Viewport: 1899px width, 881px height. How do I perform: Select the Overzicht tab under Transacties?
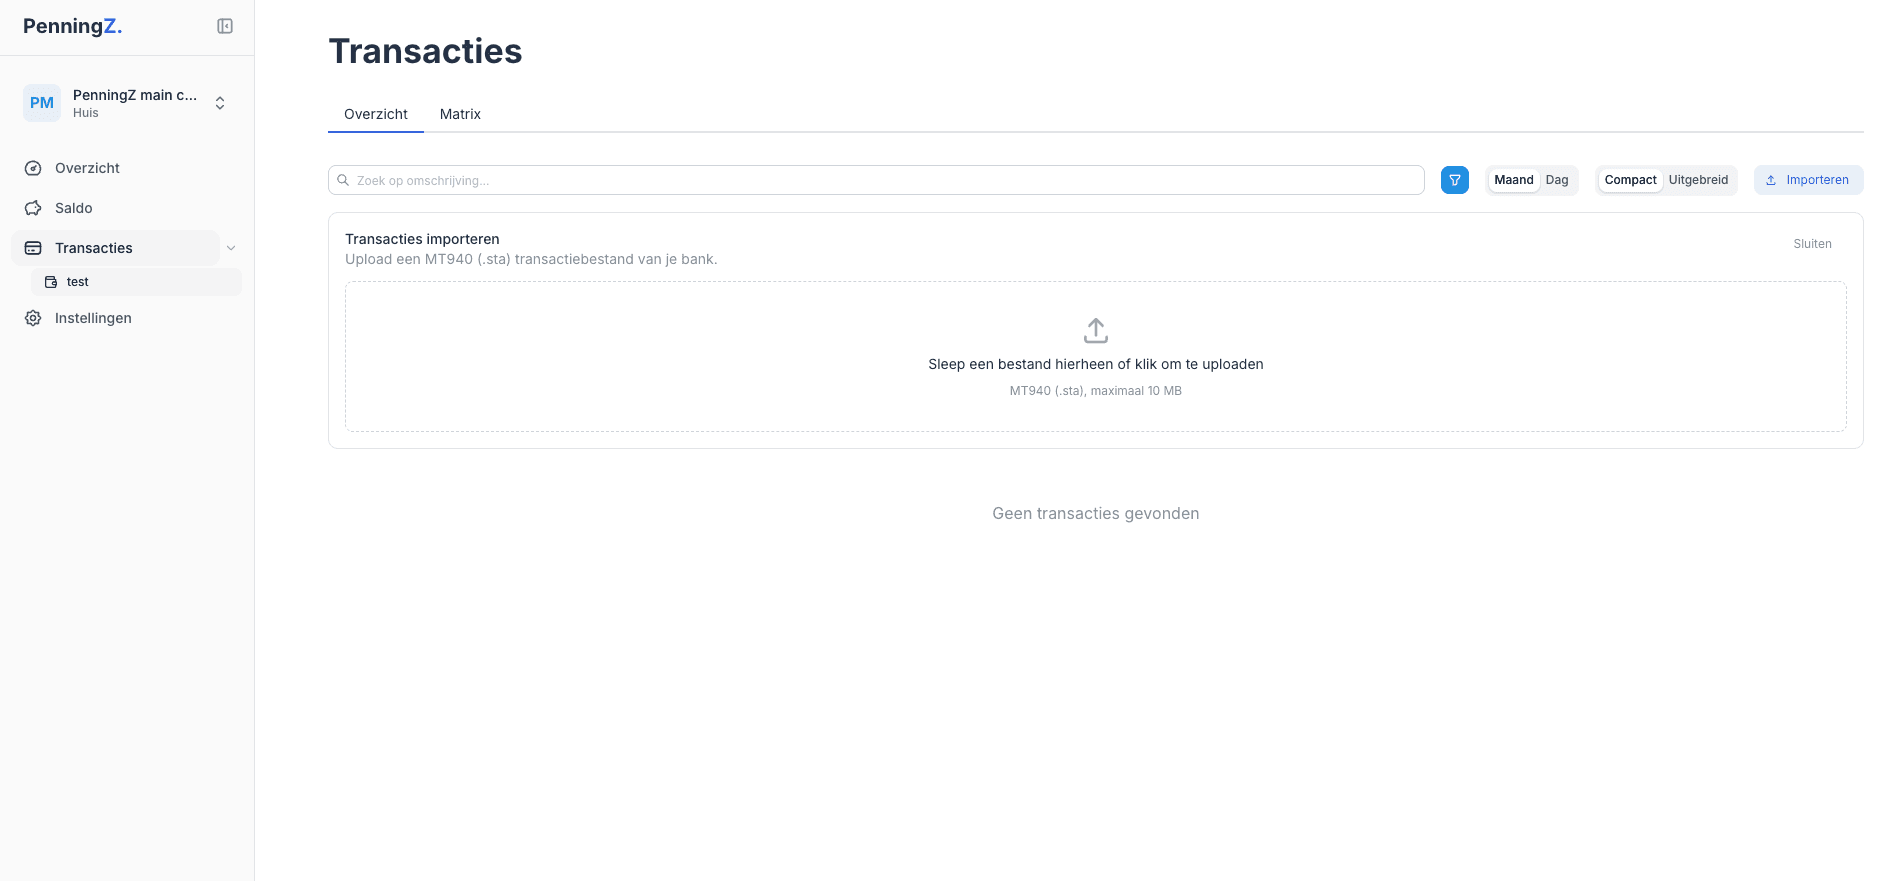pos(375,114)
